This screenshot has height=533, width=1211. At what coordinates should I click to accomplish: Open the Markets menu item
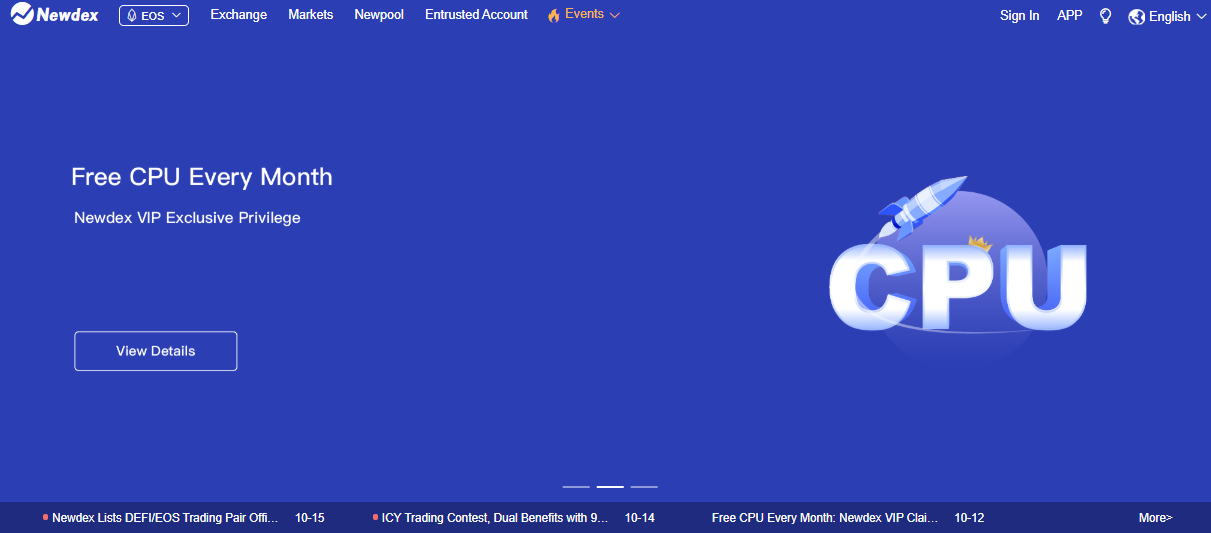(x=310, y=15)
